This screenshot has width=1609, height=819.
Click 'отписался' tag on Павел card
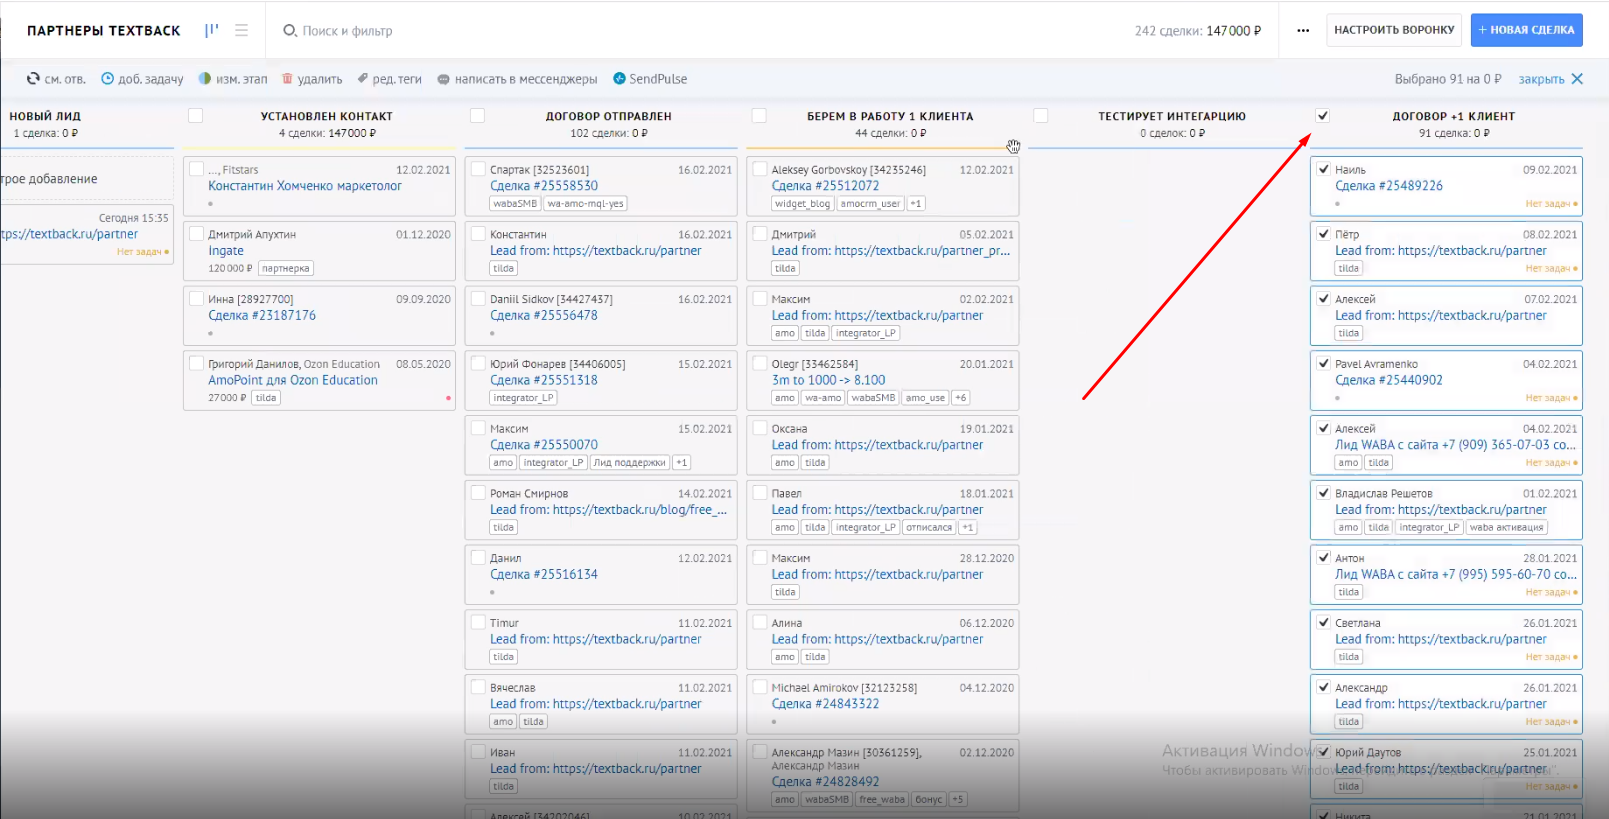tap(929, 527)
